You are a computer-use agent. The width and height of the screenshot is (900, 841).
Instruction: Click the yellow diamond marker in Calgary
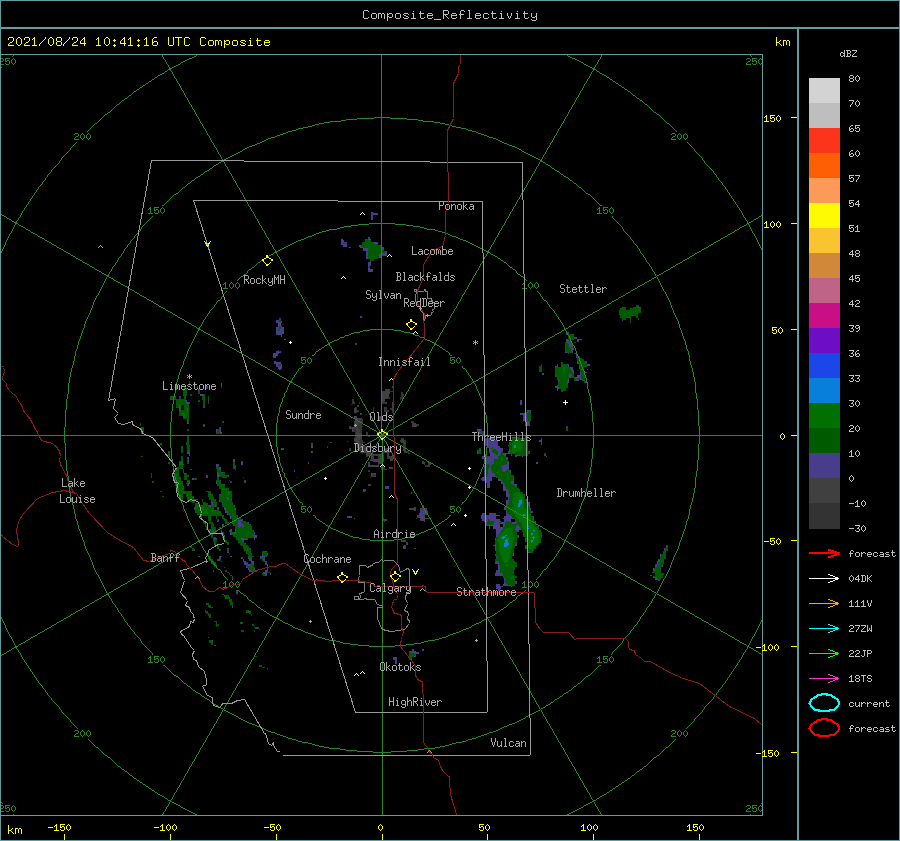[395, 576]
